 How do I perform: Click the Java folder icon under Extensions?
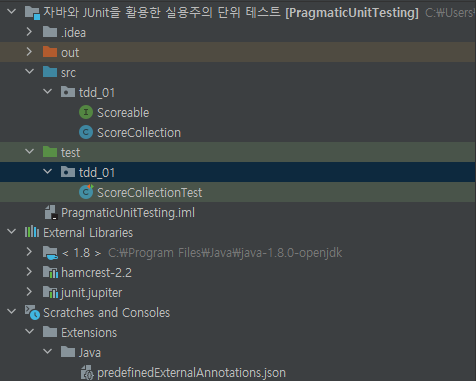click(x=68, y=352)
